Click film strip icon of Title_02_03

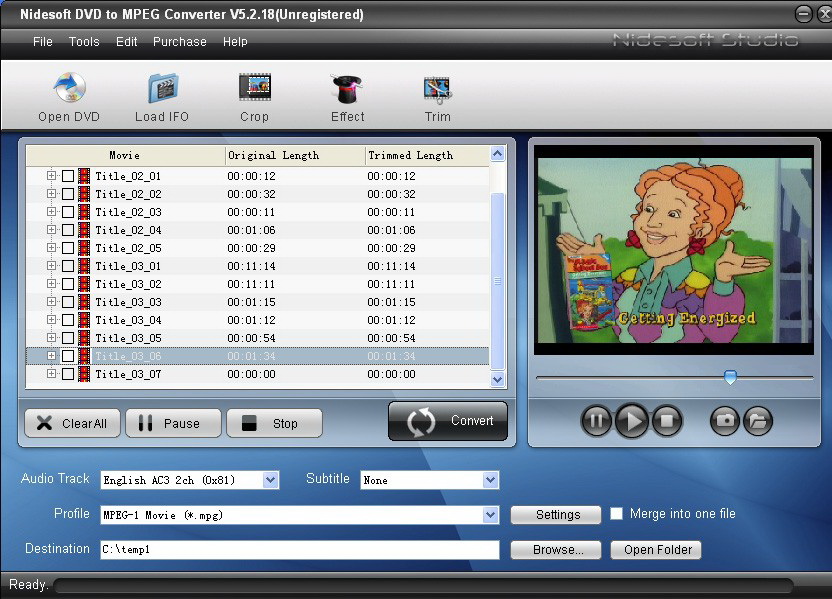(84, 212)
